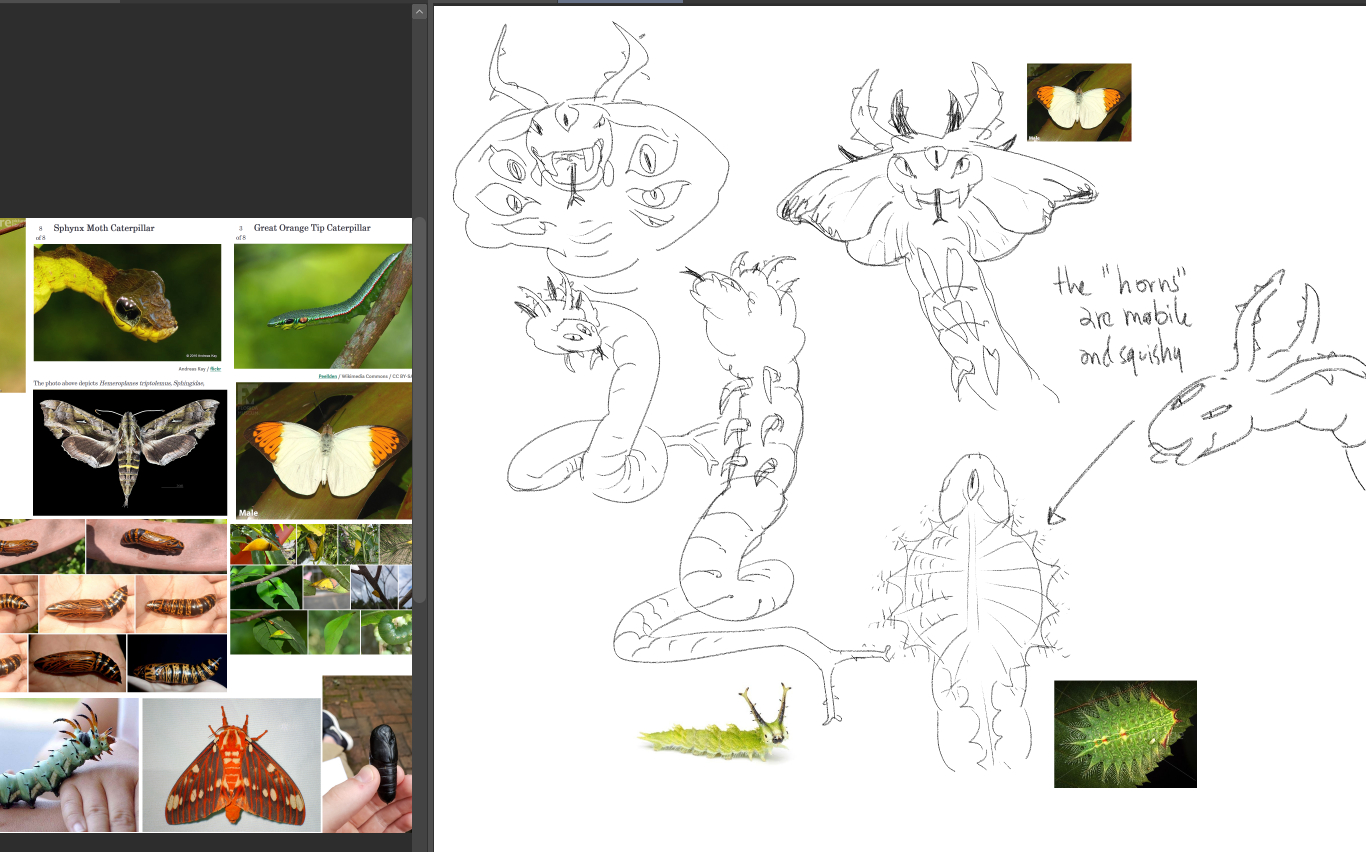Screen dimensions: 1366x852
Task: Click the "Great Orange Tip Caterpillar" heading
Action: pyautogui.click(x=312, y=228)
